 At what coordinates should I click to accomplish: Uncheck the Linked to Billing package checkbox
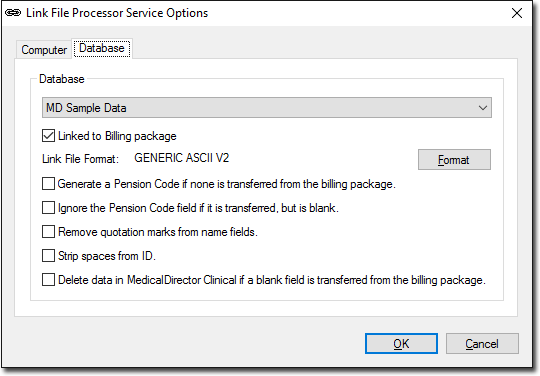click(x=48, y=136)
